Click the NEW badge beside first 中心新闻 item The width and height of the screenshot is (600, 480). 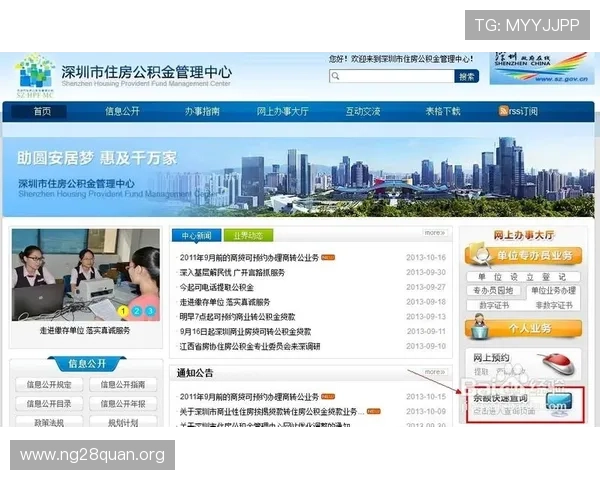pyautogui.click(x=328, y=258)
